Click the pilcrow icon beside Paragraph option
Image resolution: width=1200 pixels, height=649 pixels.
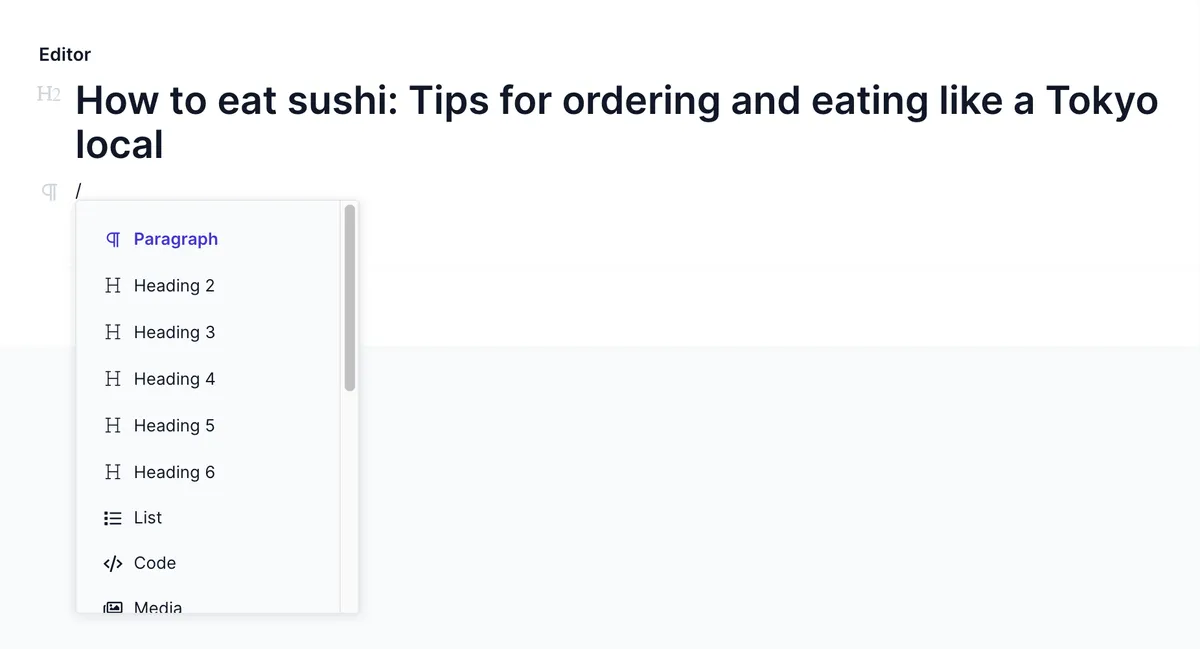point(113,239)
